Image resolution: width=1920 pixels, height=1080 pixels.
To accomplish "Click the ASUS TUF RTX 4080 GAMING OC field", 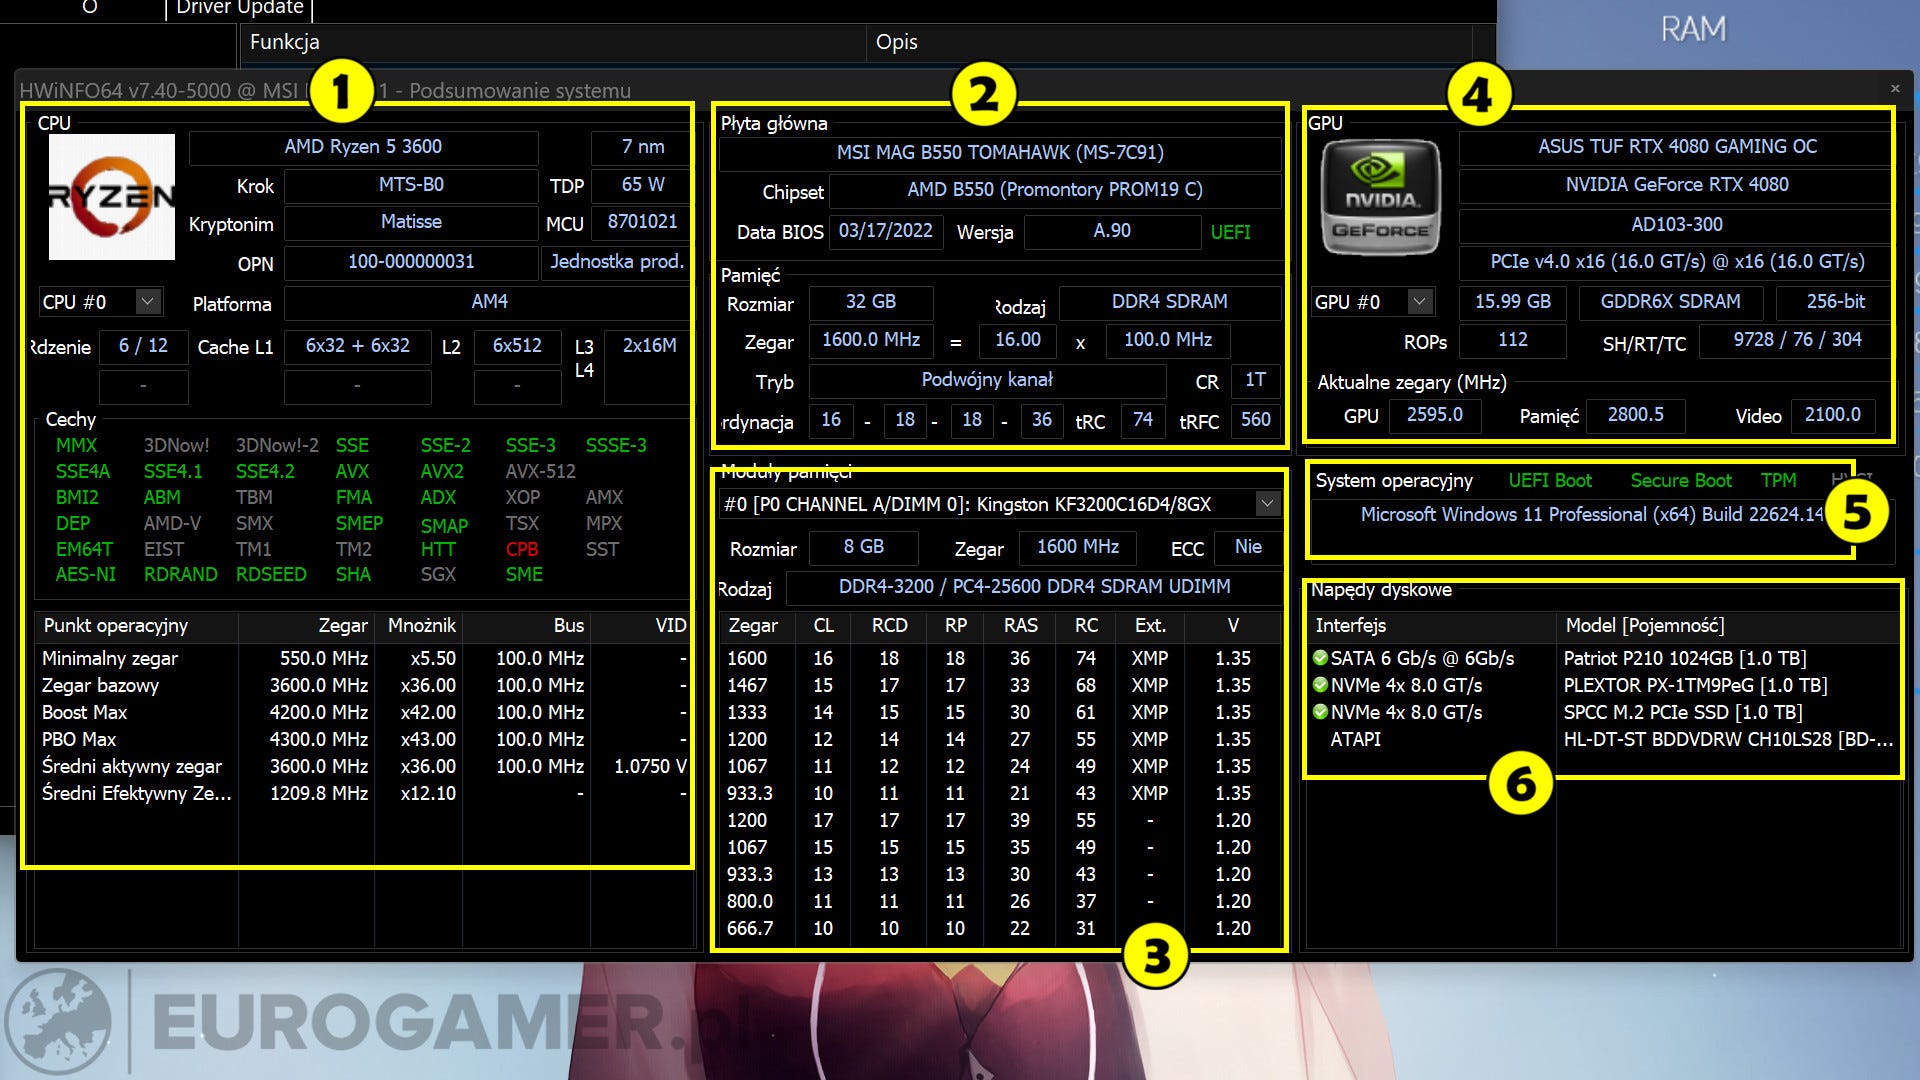I will [x=1677, y=147].
